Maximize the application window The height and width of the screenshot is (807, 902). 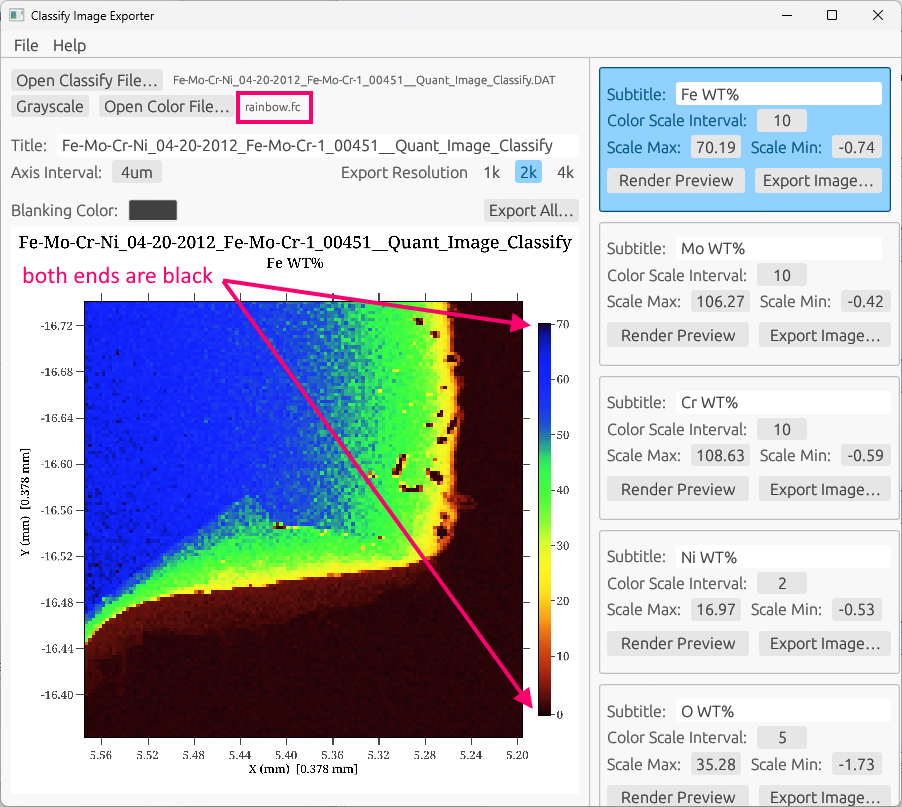coord(832,16)
